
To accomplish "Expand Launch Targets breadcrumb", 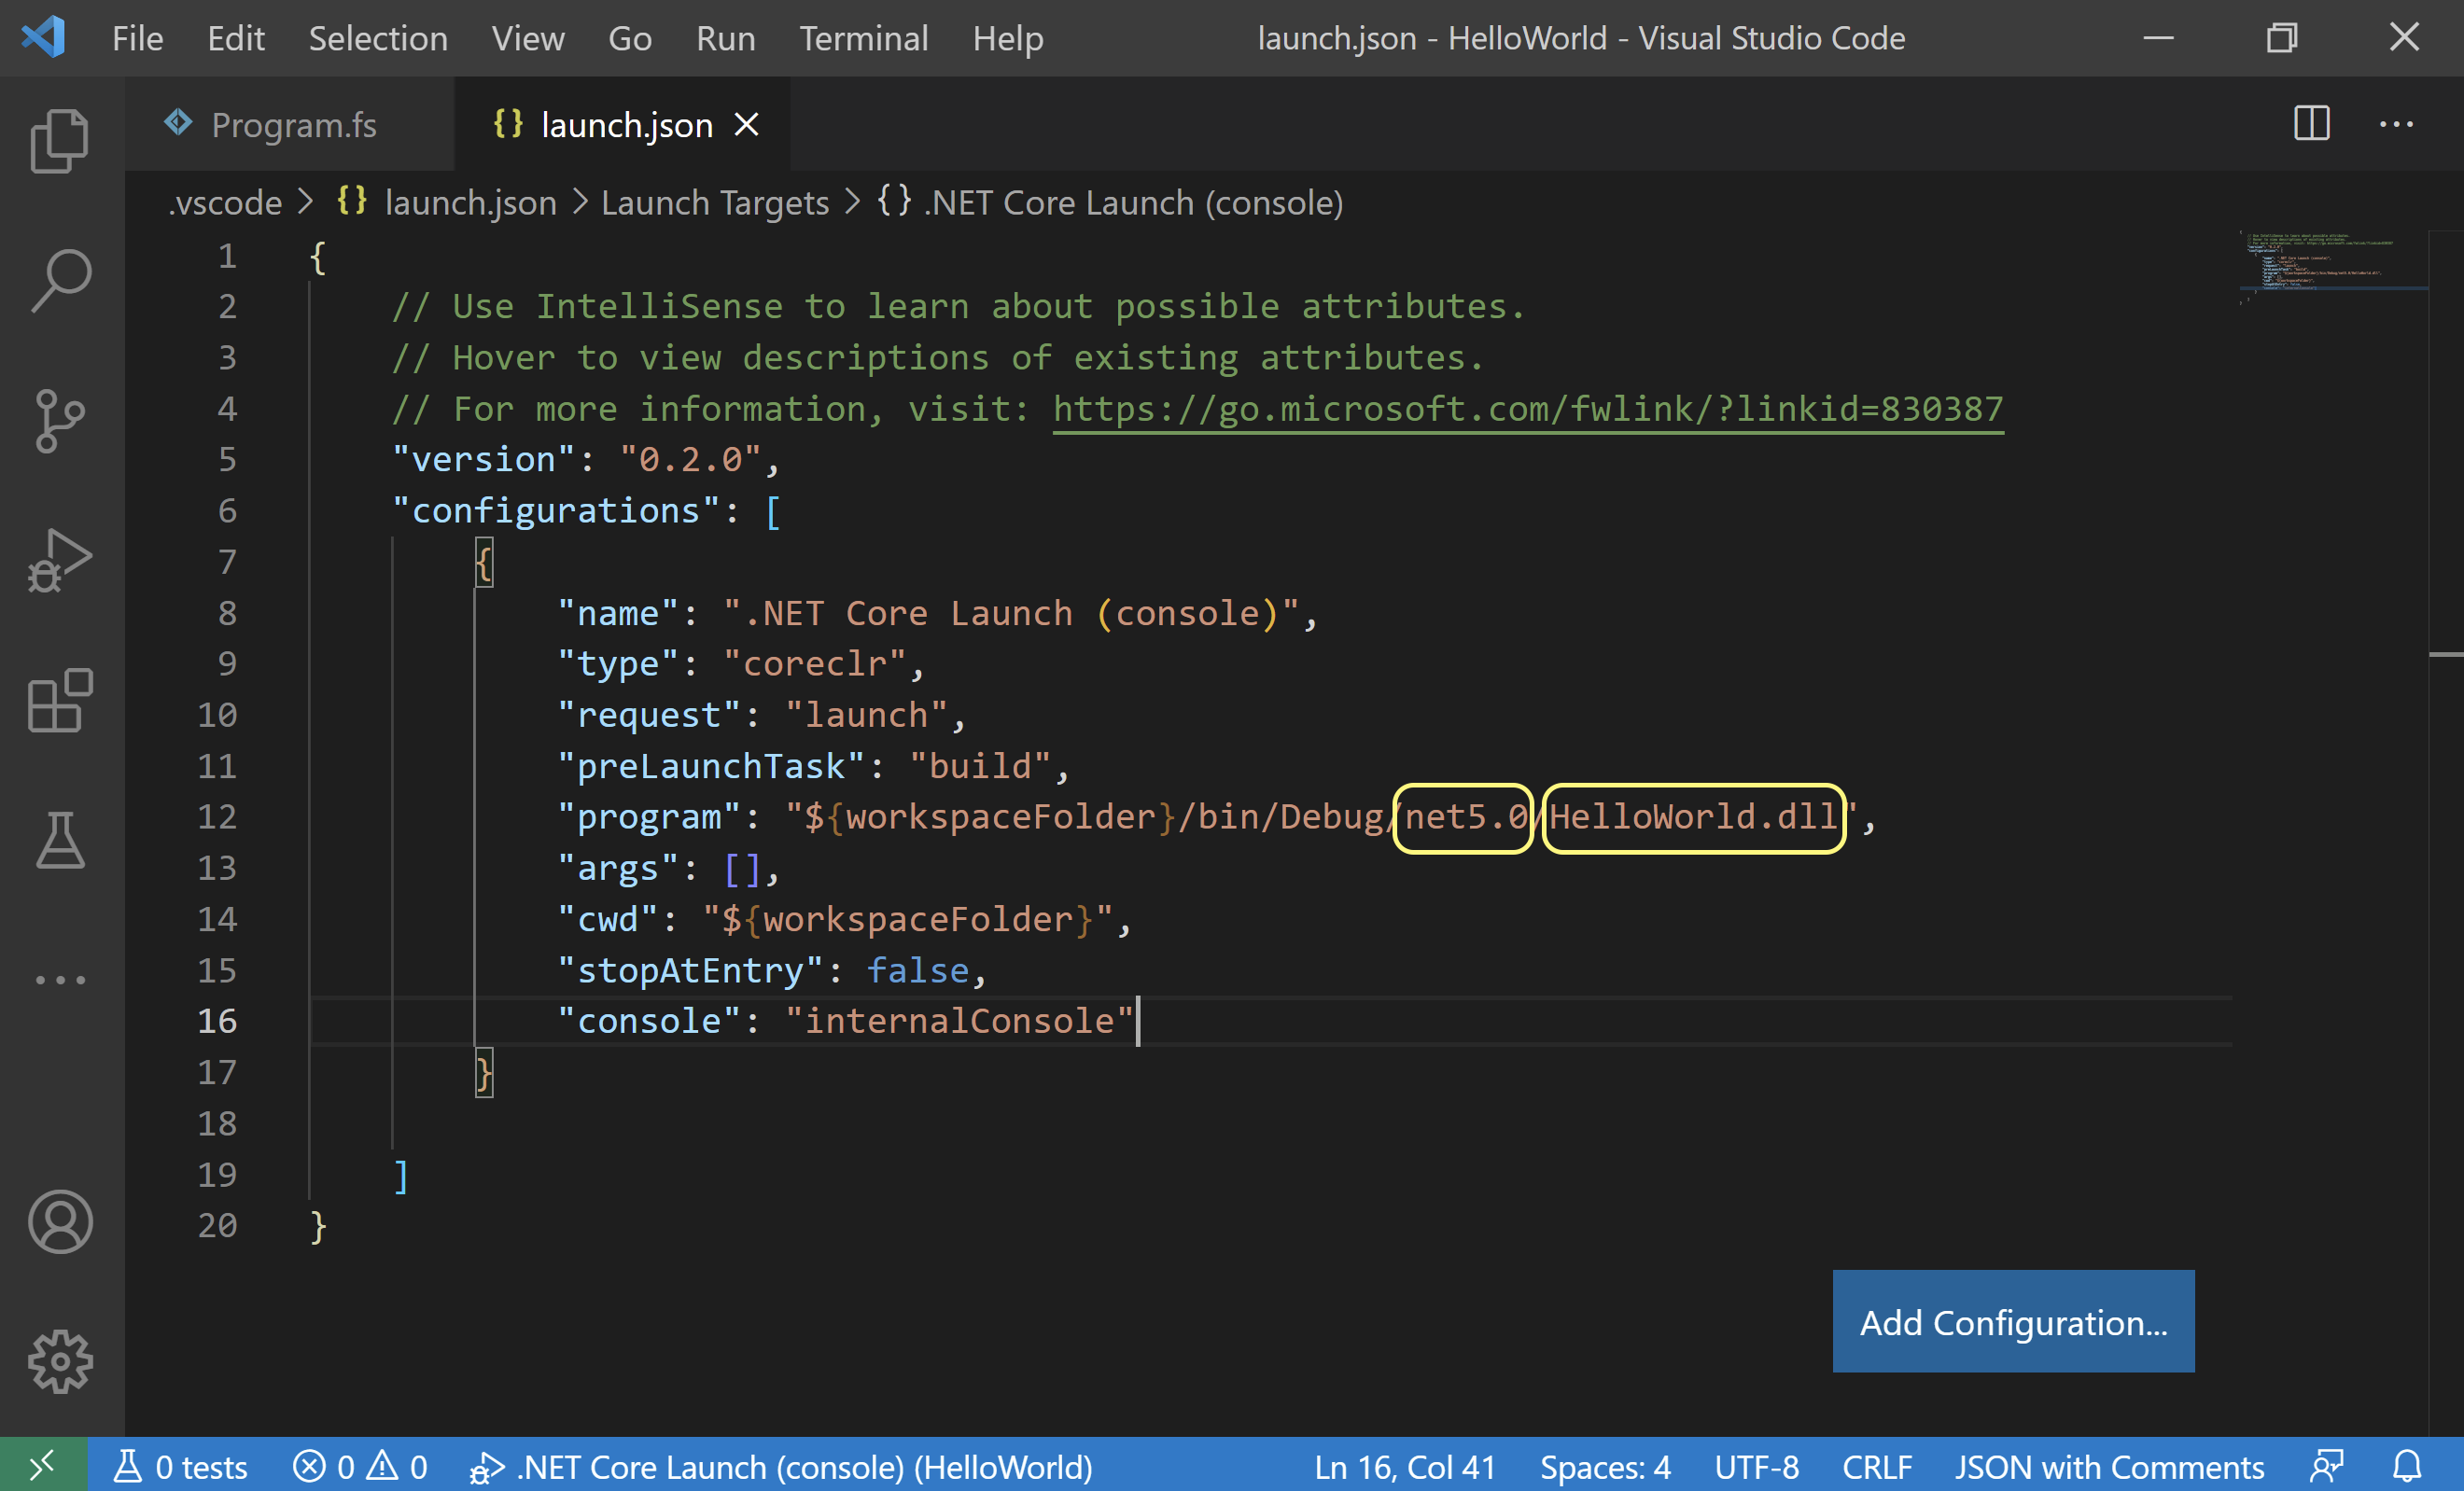I will coord(714,203).
